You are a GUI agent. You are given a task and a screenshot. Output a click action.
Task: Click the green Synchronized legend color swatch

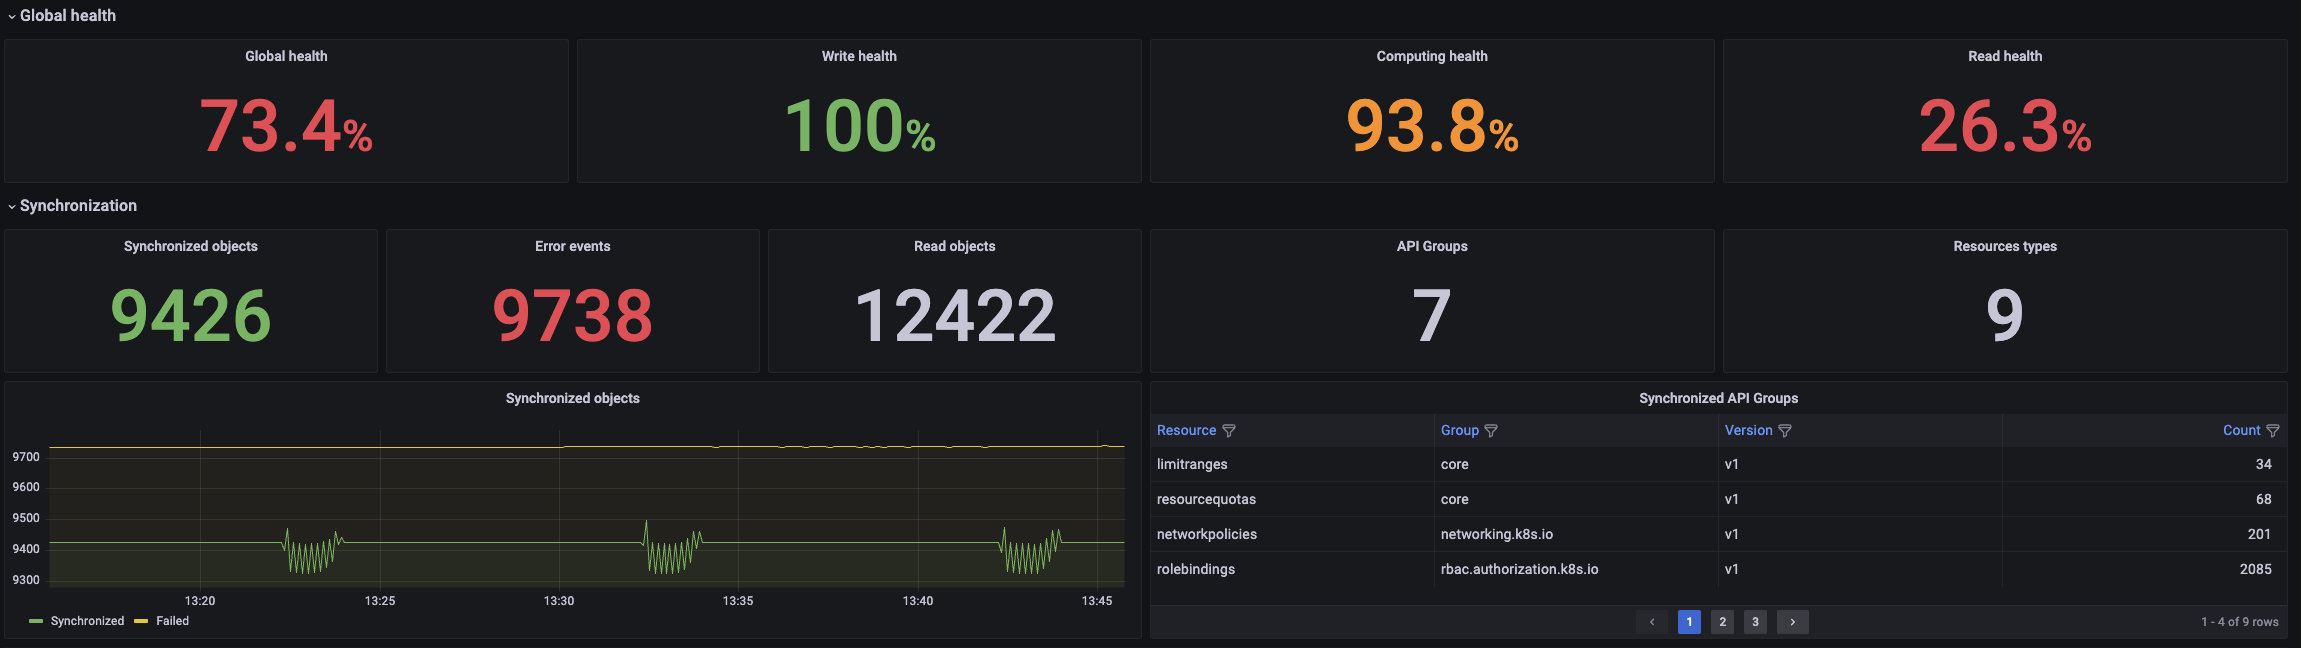coord(37,621)
